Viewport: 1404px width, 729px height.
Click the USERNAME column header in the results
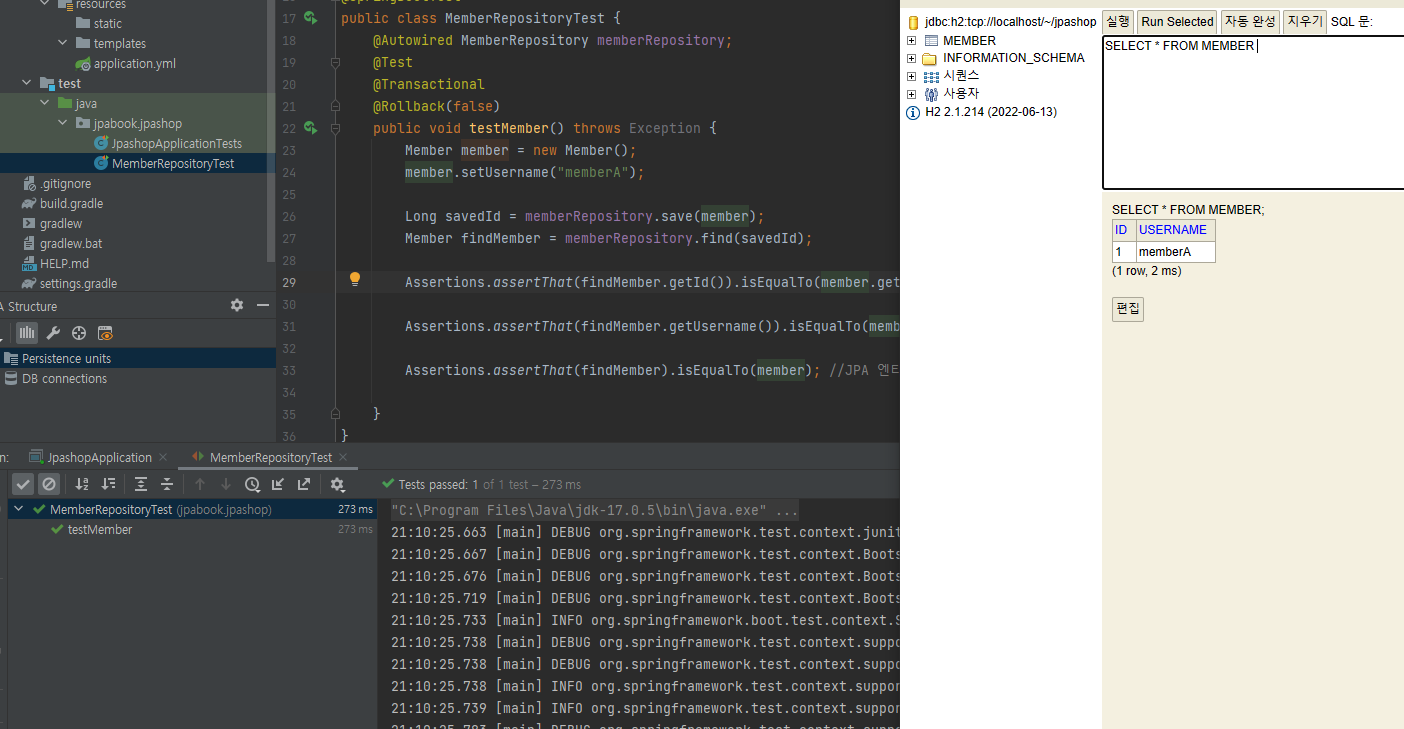coord(1175,230)
